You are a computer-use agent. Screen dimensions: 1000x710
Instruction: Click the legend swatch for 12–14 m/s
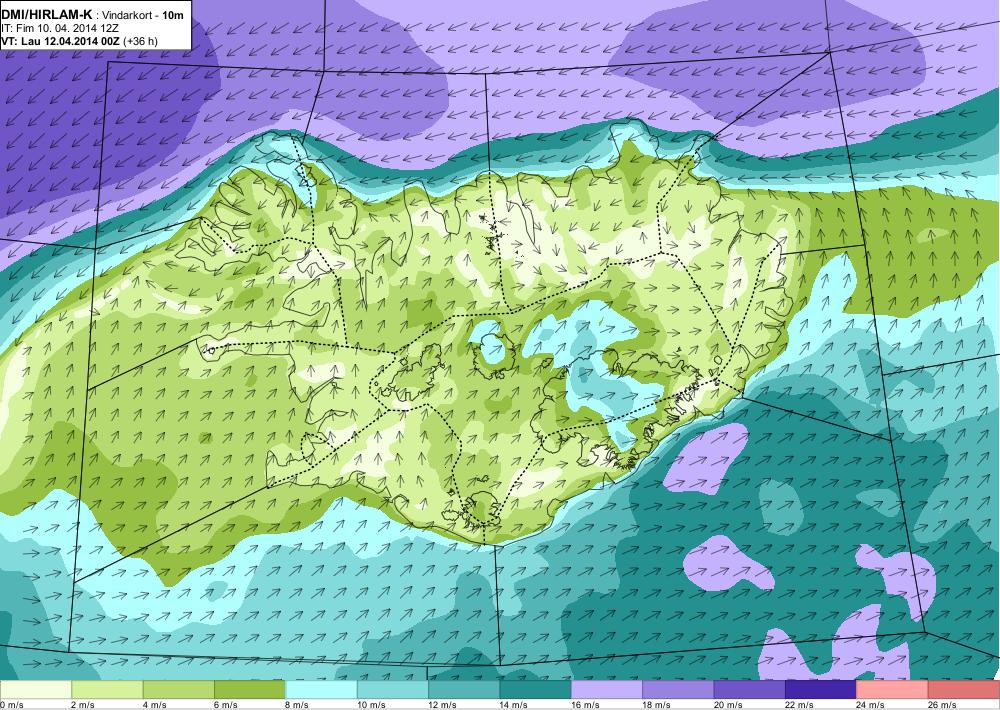coord(464,690)
